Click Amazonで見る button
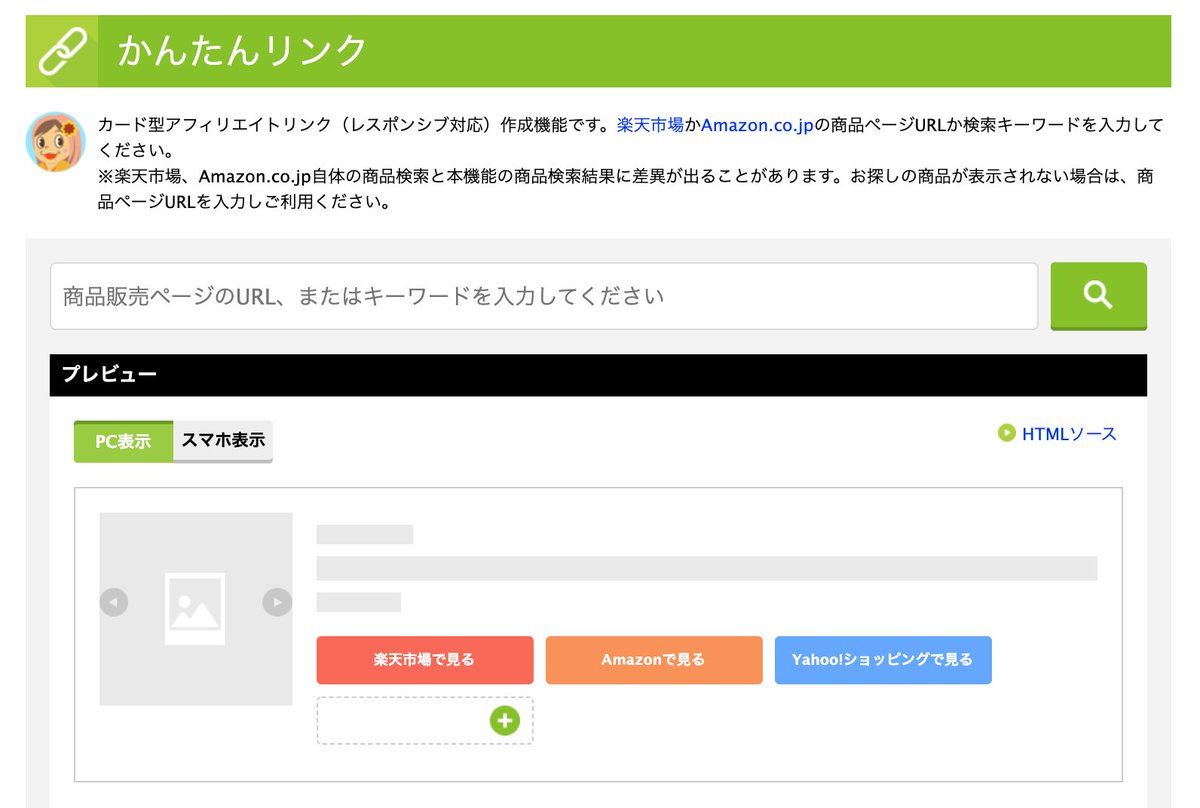1200x808 pixels. 654,660
